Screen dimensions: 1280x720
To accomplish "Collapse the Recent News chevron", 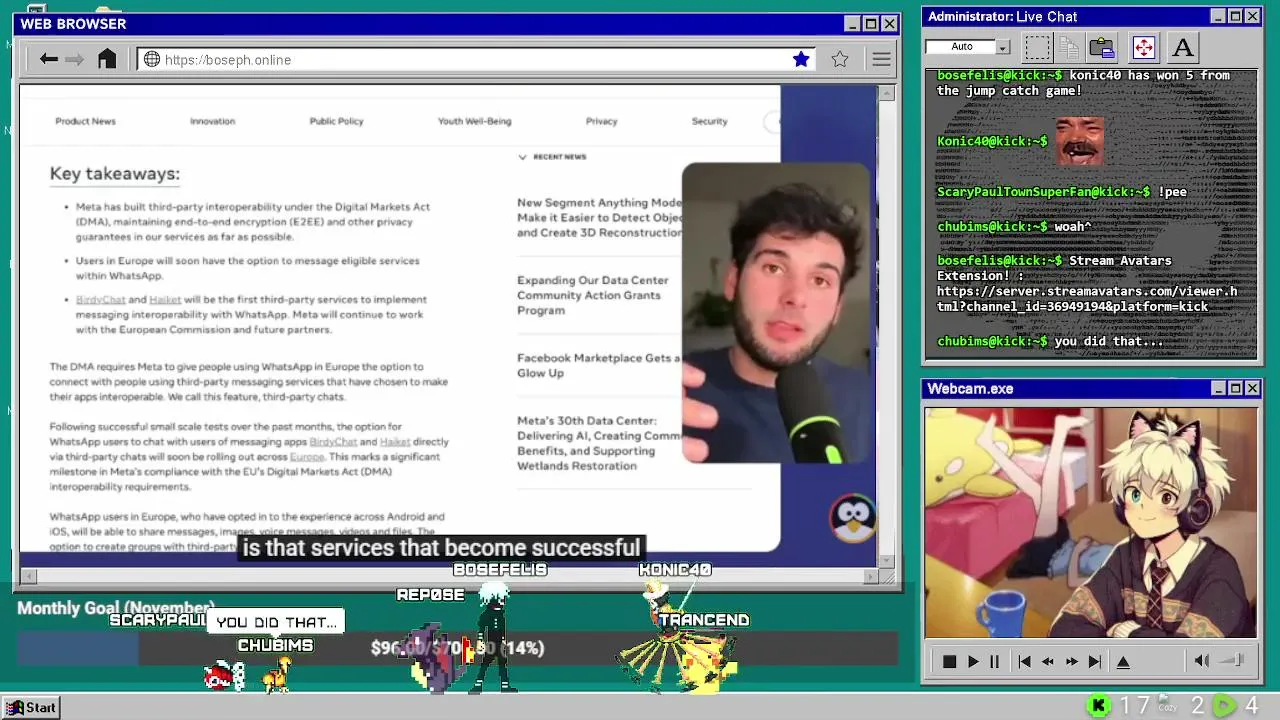I will 522,157.
